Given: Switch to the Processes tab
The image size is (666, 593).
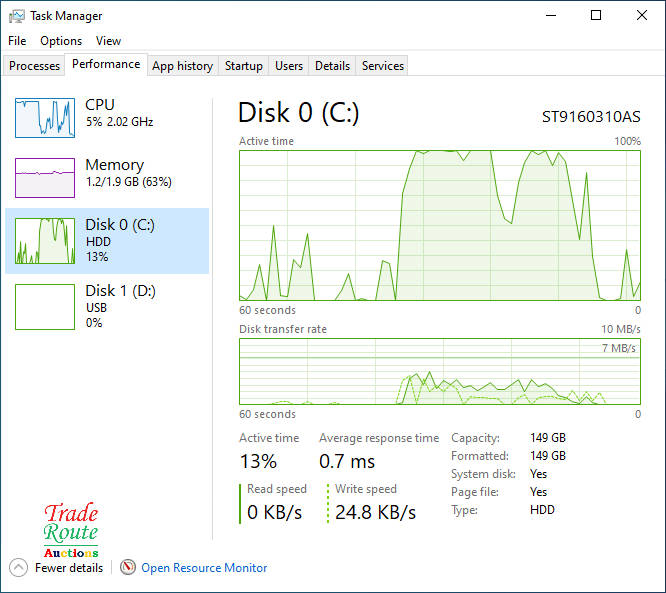Looking at the screenshot, I should point(35,66).
